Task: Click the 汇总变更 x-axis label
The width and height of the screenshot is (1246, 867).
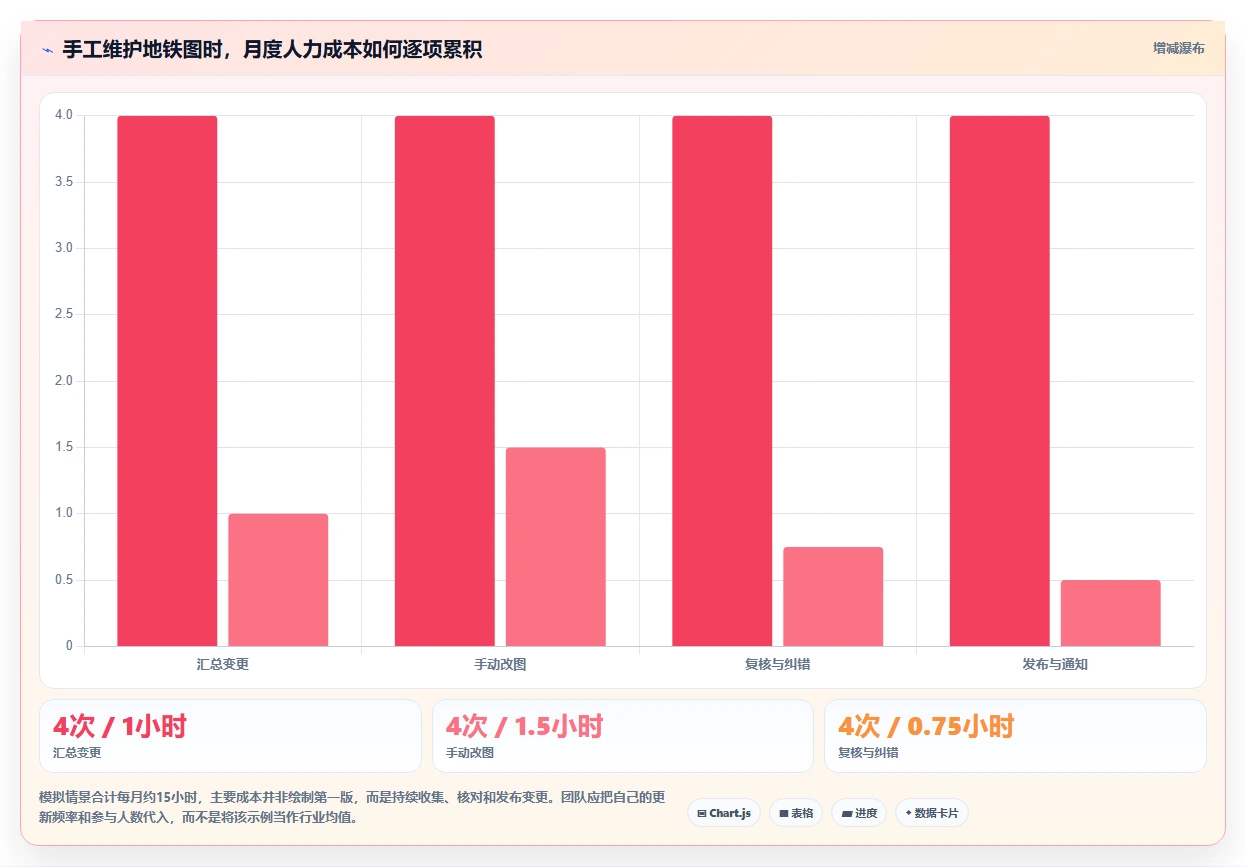Action: pyautogui.click(x=223, y=664)
